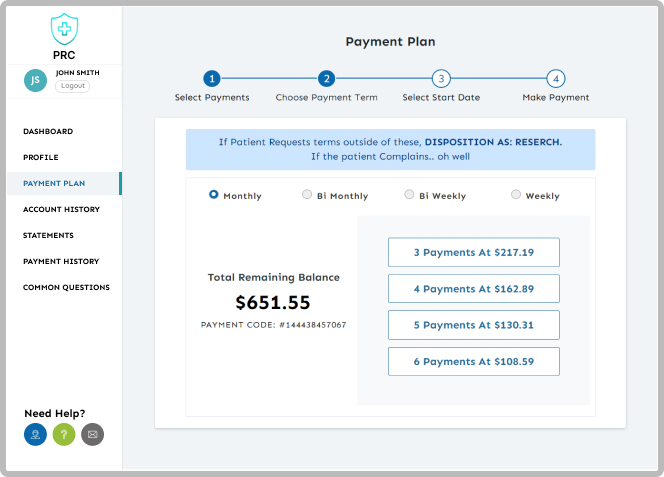Go to Account History in sidebar
This screenshot has height=477, width=664.
pyautogui.click(x=61, y=209)
